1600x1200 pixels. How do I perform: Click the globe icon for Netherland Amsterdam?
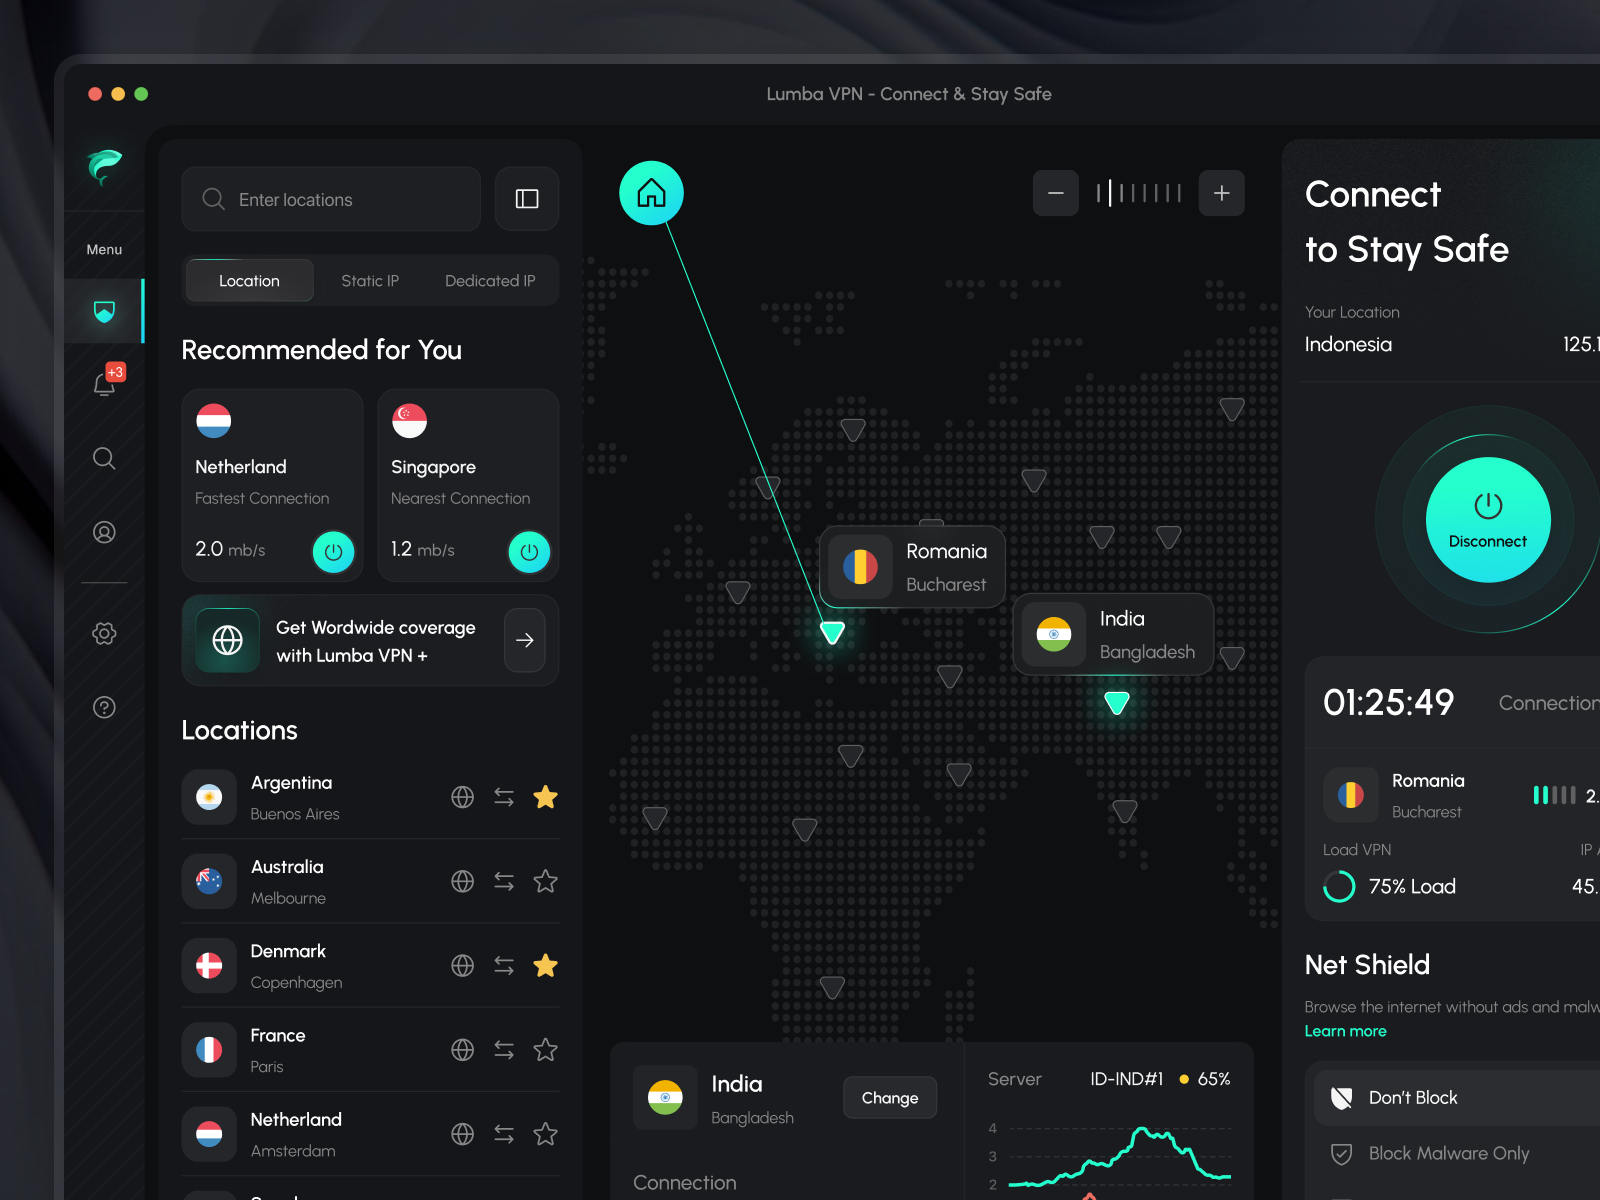[x=462, y=1134]
